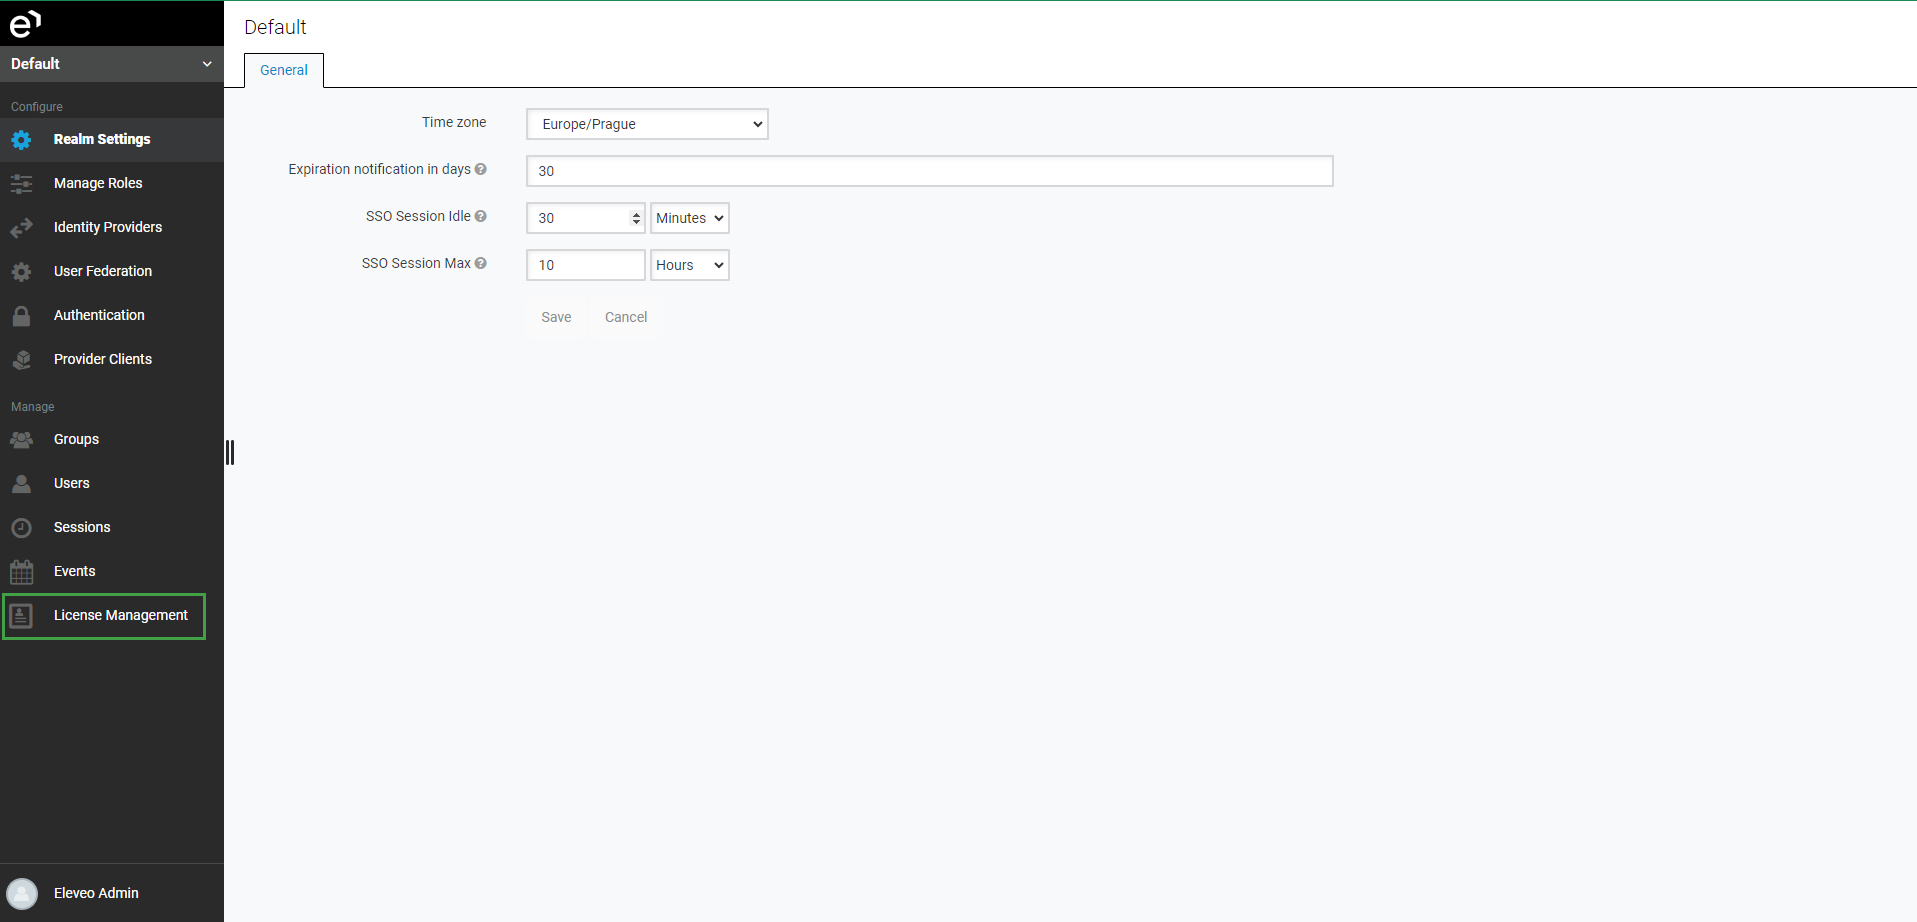Click the Manage Roles sliders icon
The image size is (1917, 922).
pos(21,184)
